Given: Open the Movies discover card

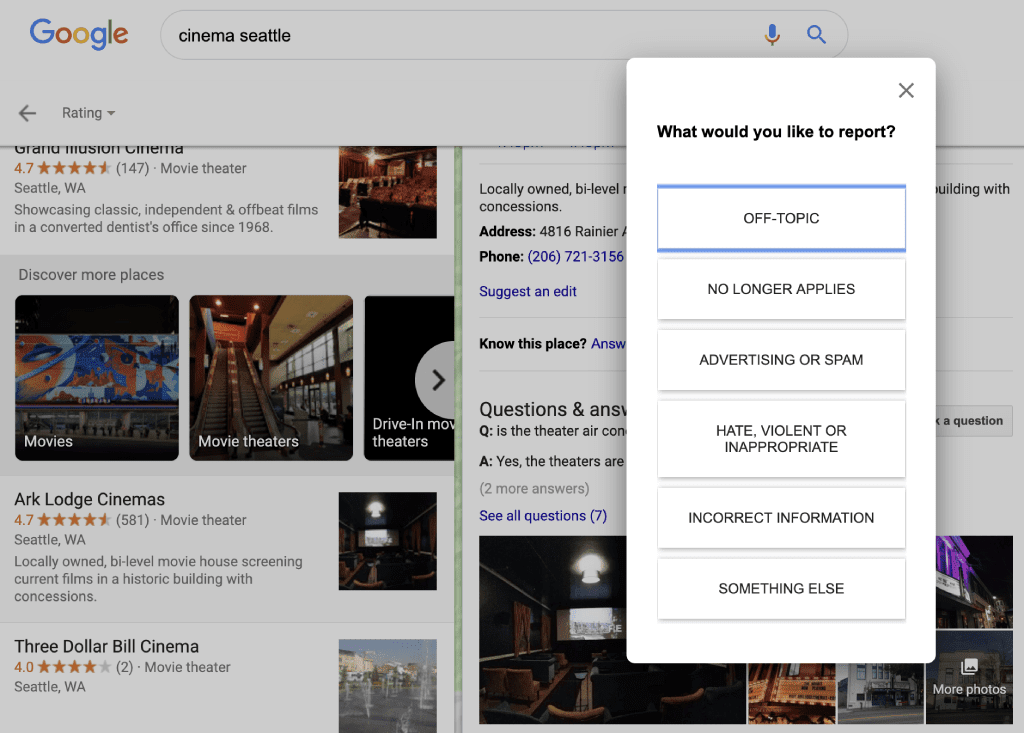Looking at the screenshot, I should (97, 378).
